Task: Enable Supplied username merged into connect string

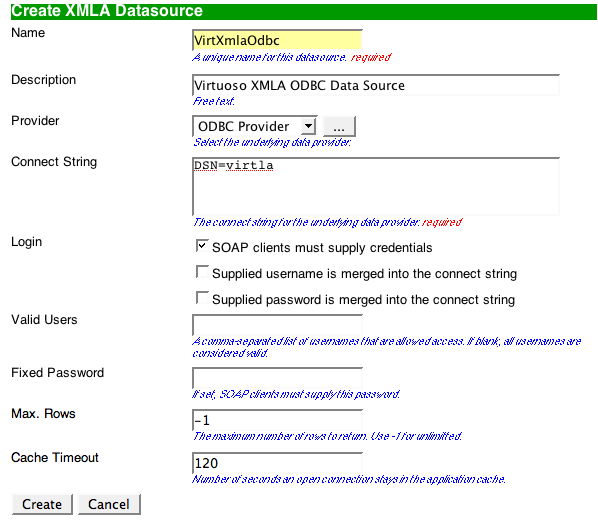Action: [202, 272]
